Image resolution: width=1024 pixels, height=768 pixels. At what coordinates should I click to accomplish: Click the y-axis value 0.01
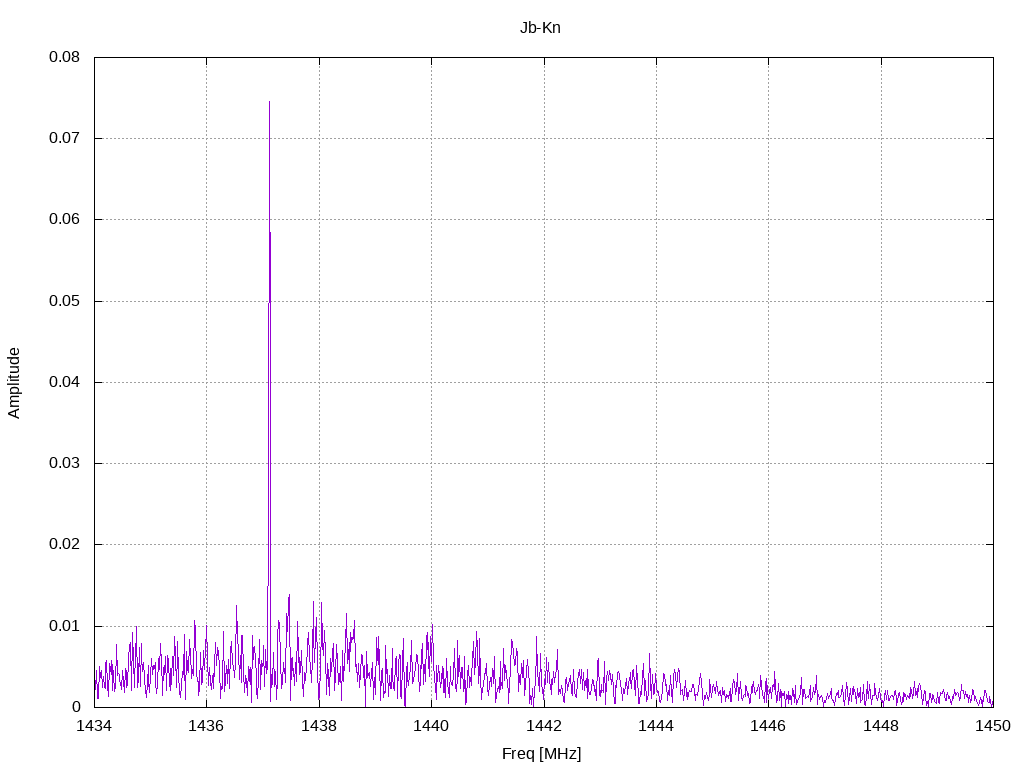(x=65, y=626)
